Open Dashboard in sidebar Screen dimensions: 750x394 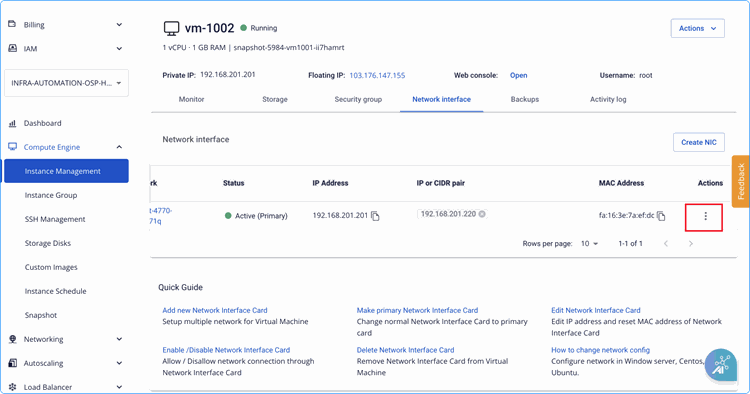click(43, 123)
